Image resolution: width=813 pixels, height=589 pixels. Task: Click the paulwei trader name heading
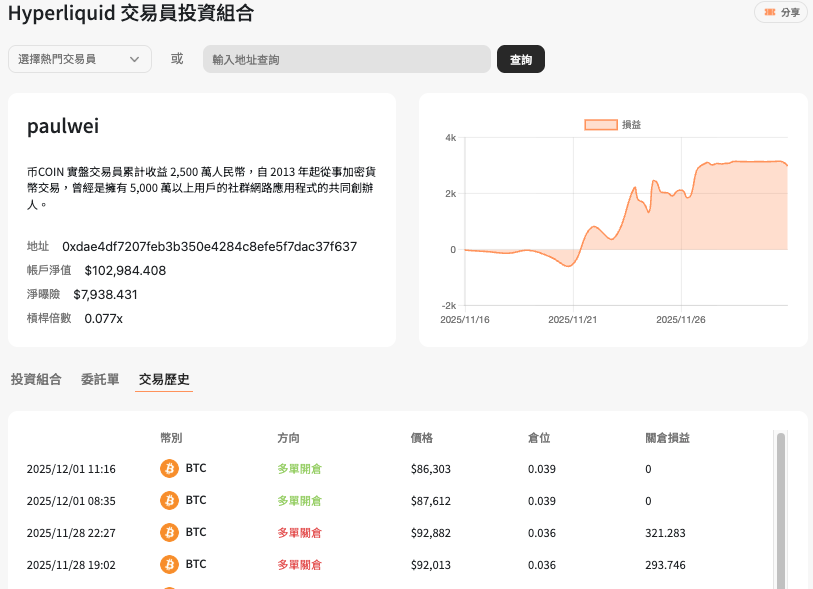(63, 127)
